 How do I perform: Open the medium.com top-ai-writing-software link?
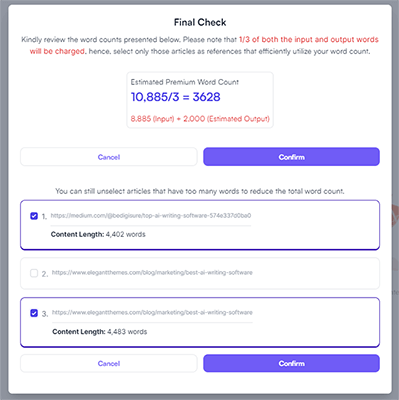point(151,216)
